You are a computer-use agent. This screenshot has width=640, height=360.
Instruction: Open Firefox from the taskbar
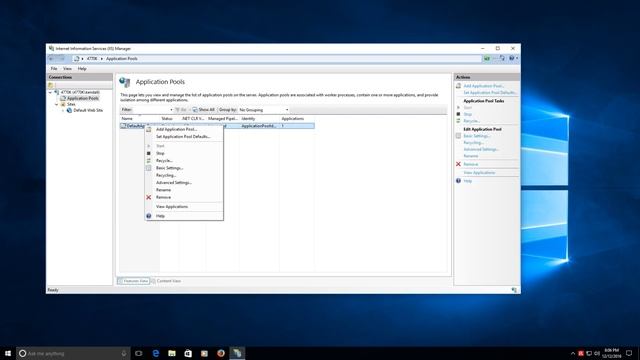221,353
